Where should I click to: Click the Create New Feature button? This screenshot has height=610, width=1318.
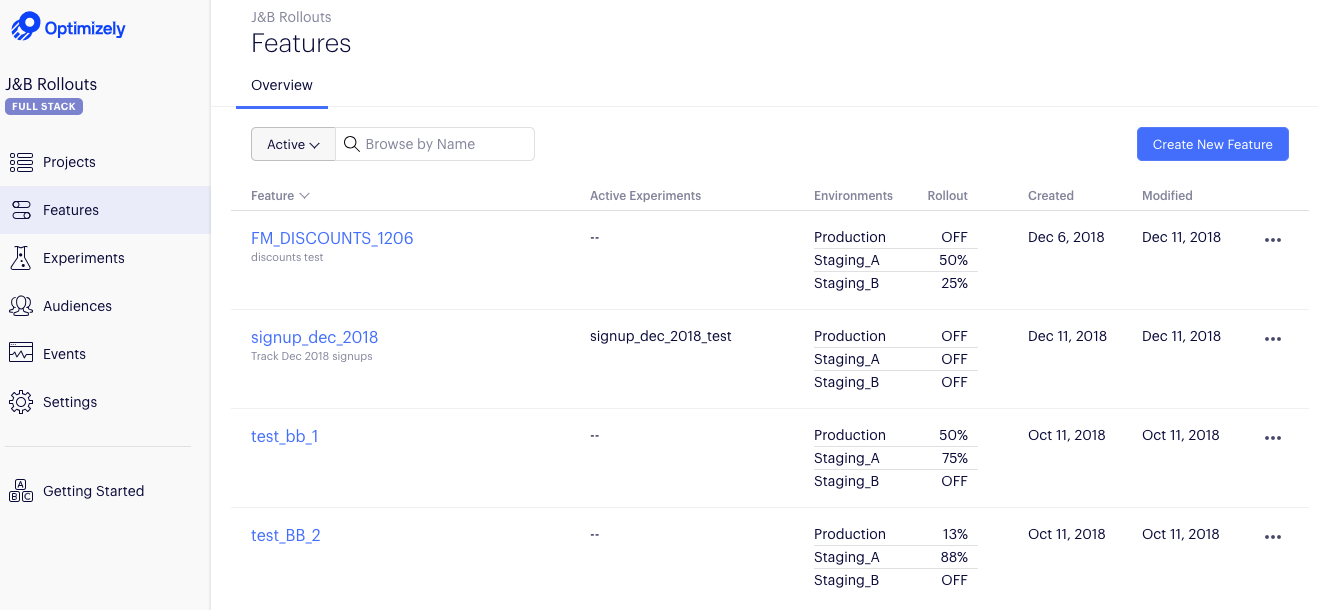coord(1212,144)
